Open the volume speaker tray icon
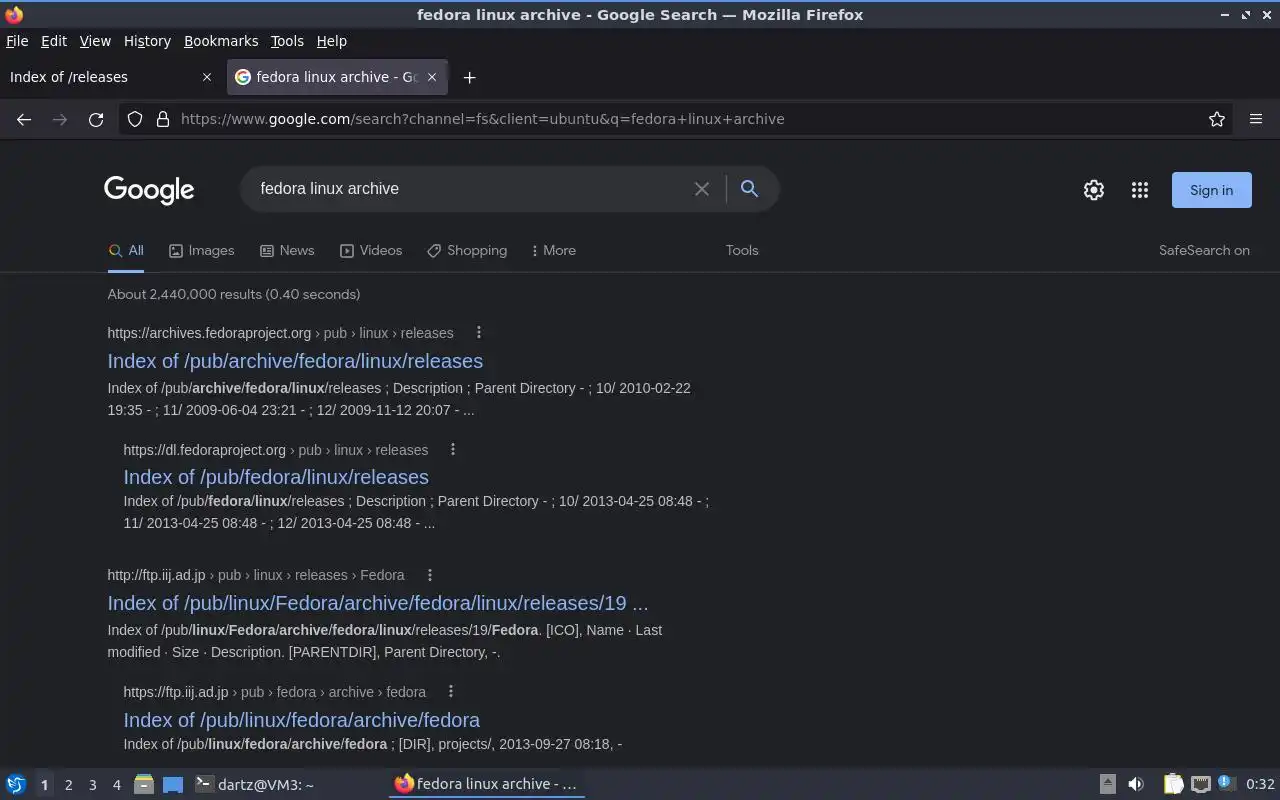Viewport: 1280px width, 800px height. click(x=1135, y=784)
